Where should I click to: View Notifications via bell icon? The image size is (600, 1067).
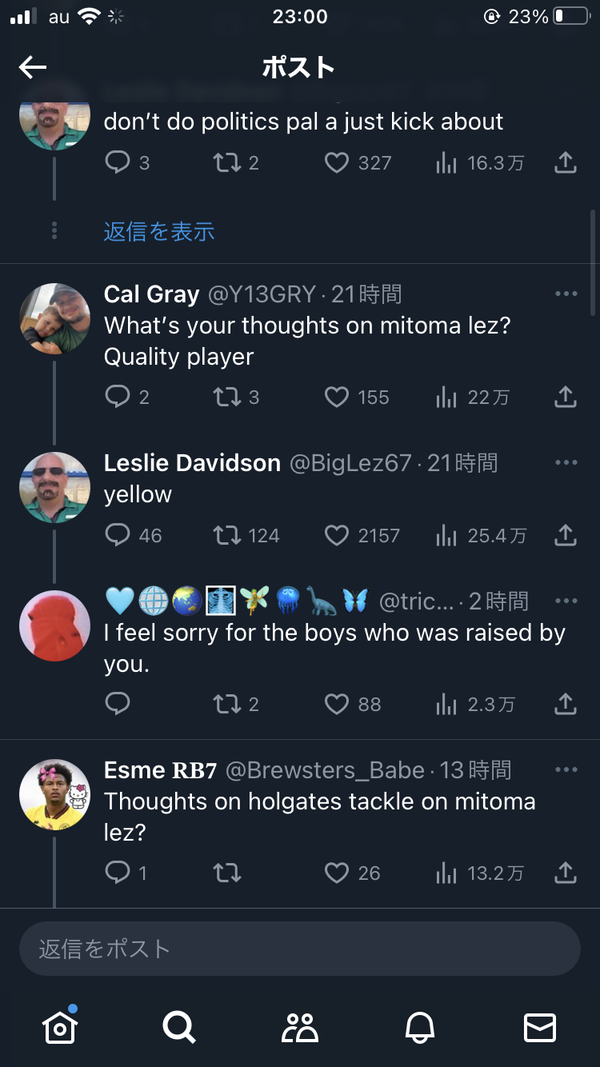(420, 1026)
